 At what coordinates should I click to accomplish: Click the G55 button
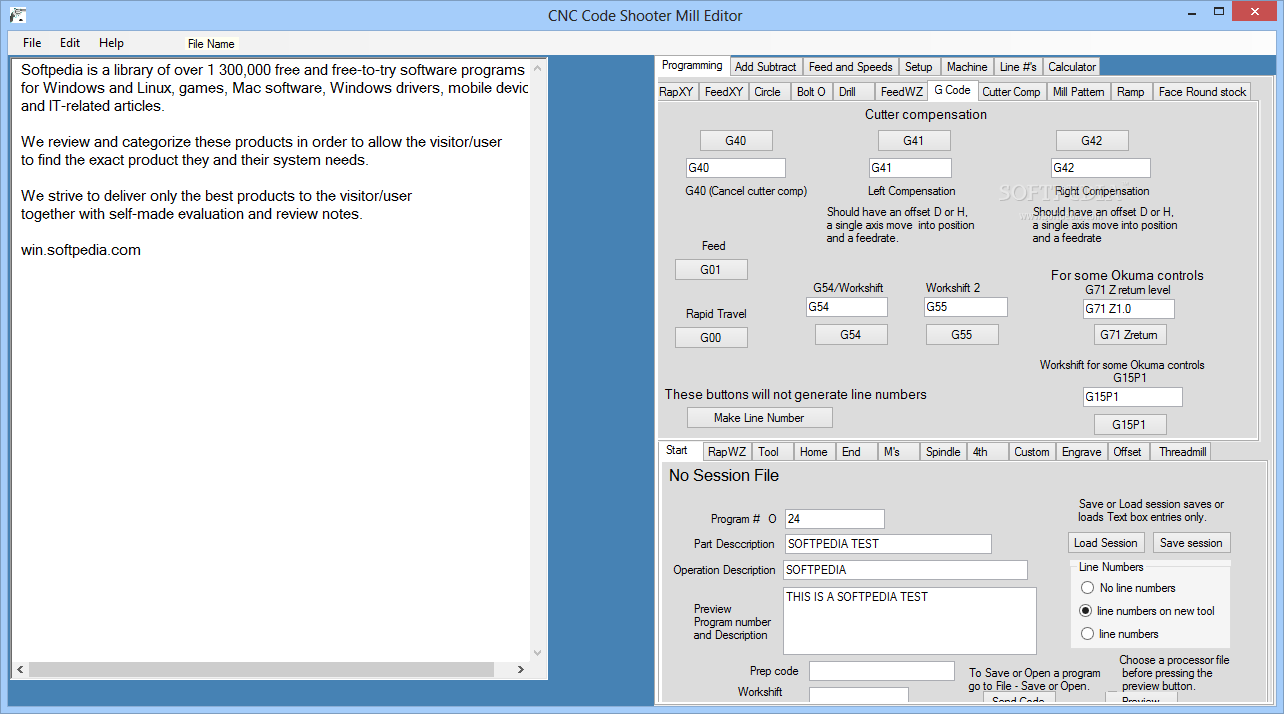tap(962, 335)
